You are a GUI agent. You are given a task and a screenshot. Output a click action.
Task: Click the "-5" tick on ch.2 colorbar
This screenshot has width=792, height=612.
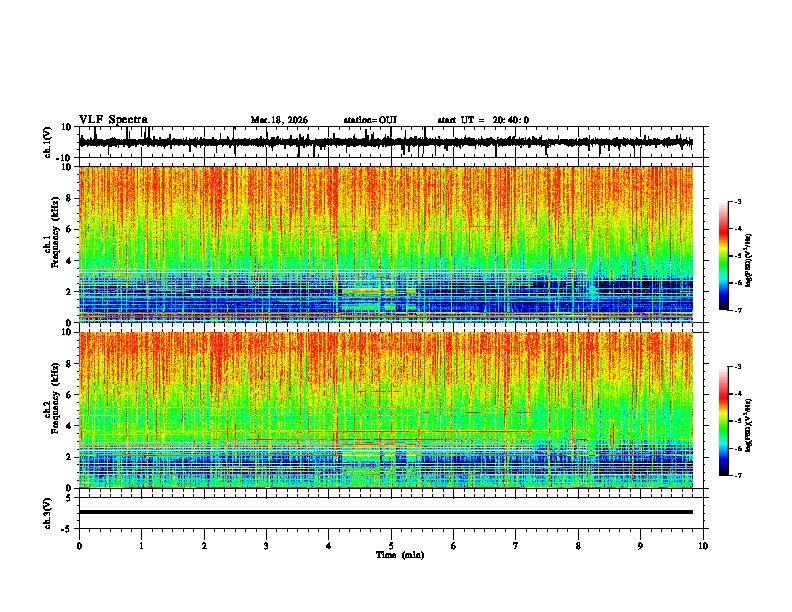738,421
